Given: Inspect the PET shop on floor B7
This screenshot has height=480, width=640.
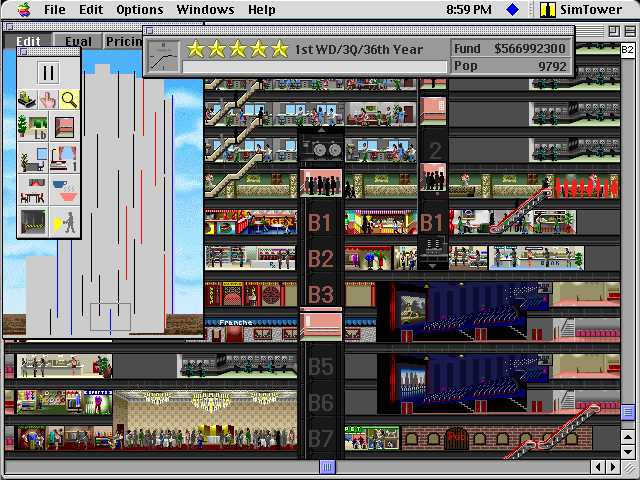Looking at the screenshot, I should [372, 438].
